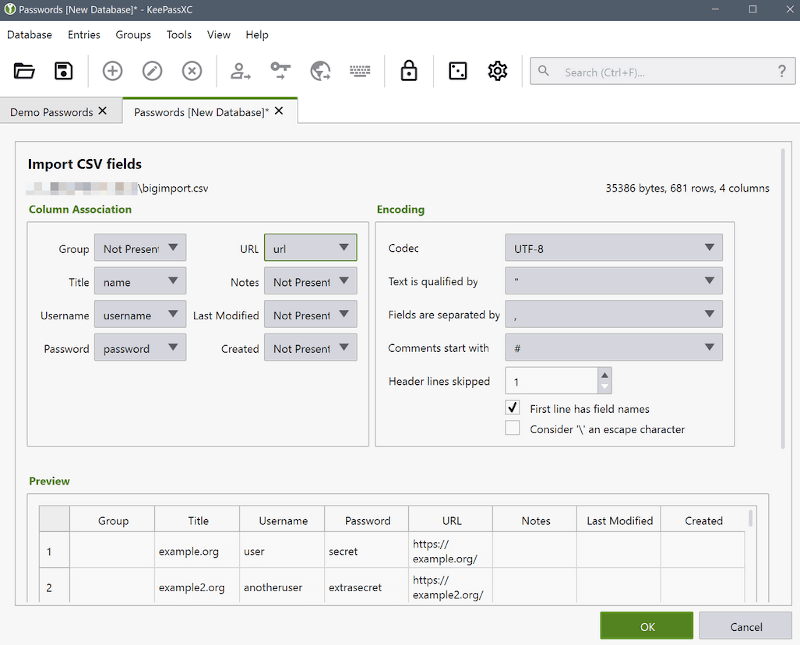Edit entry using the pencil icon

click(x=152, y=71)
